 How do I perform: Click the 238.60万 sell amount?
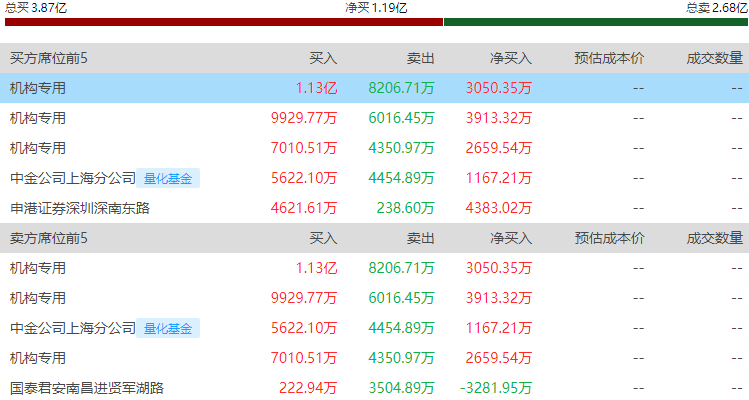[x=405, y=208]
